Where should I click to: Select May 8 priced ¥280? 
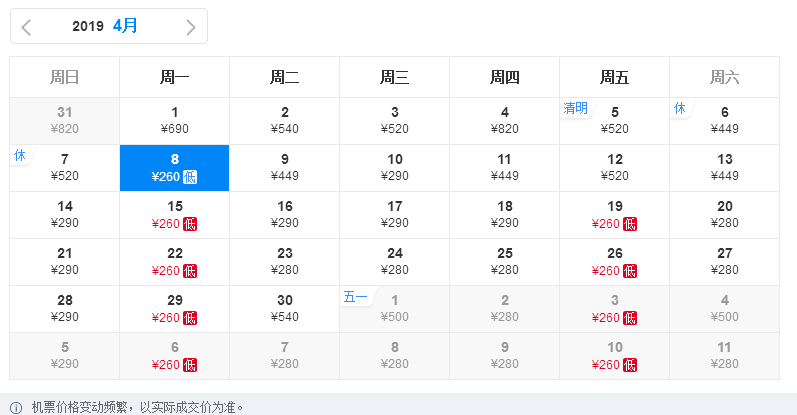394,356
